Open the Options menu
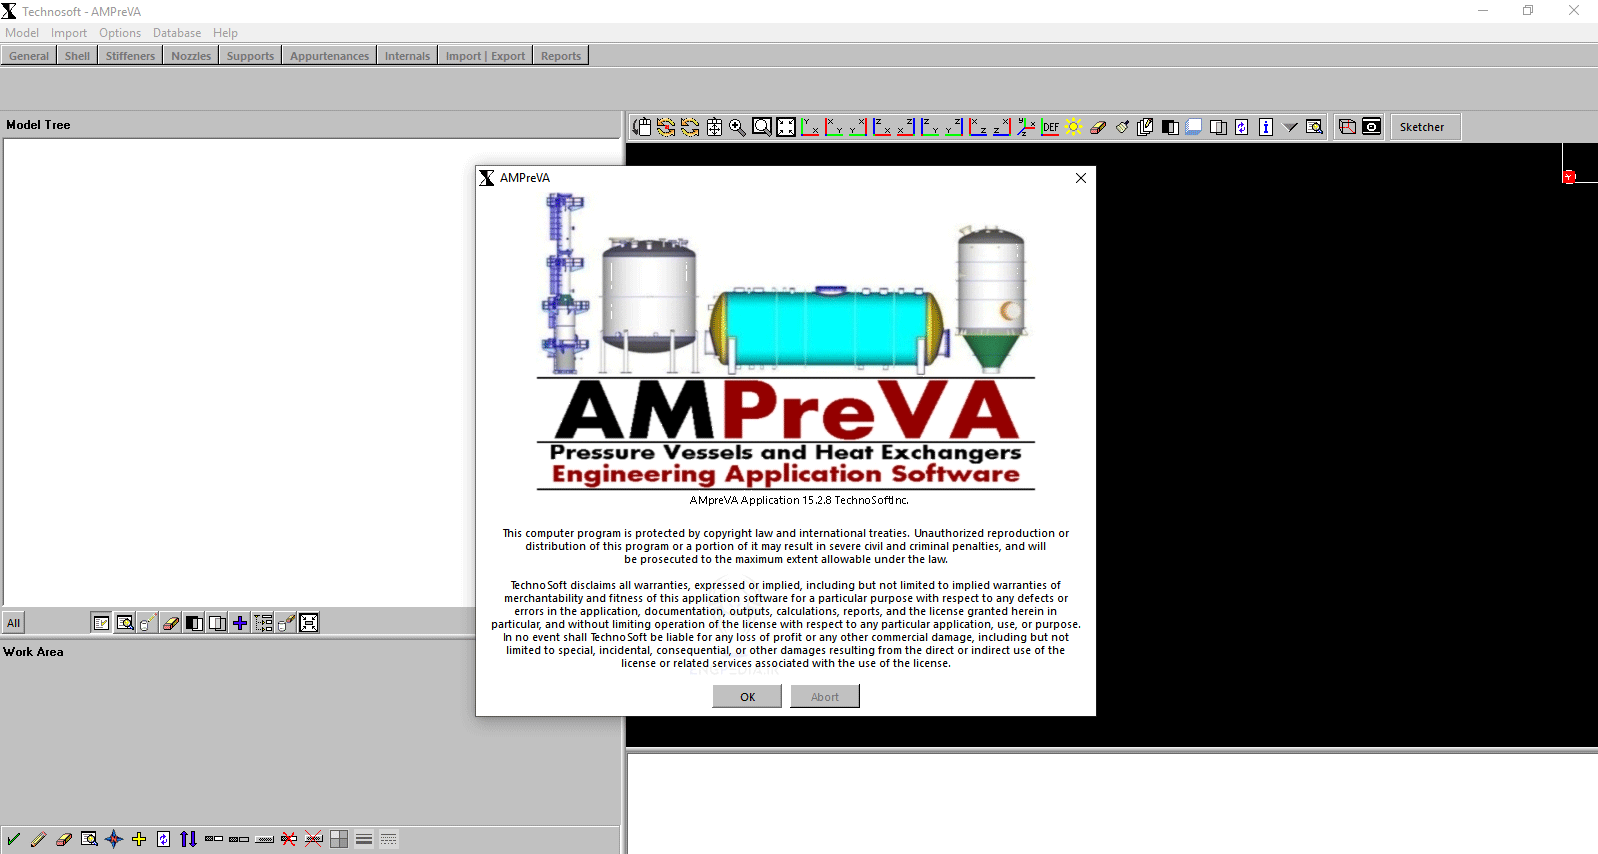Screen dimensions: 1598x854 (x=120, y=33)
